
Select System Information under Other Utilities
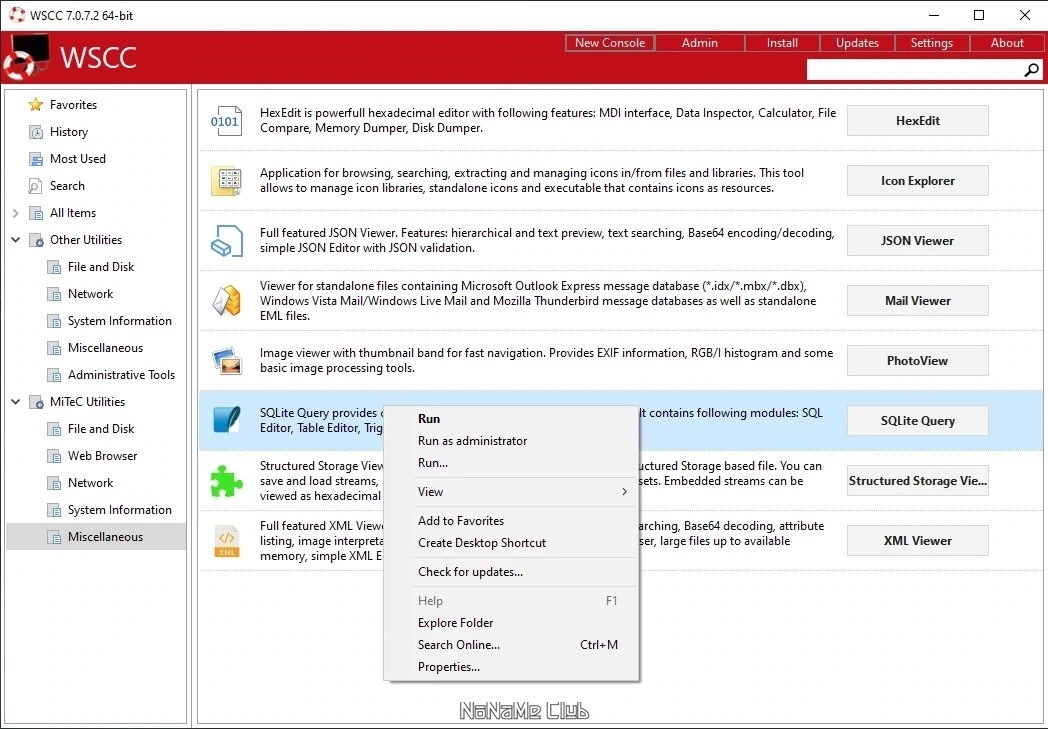pyautogui.click(x=96, y=321)
